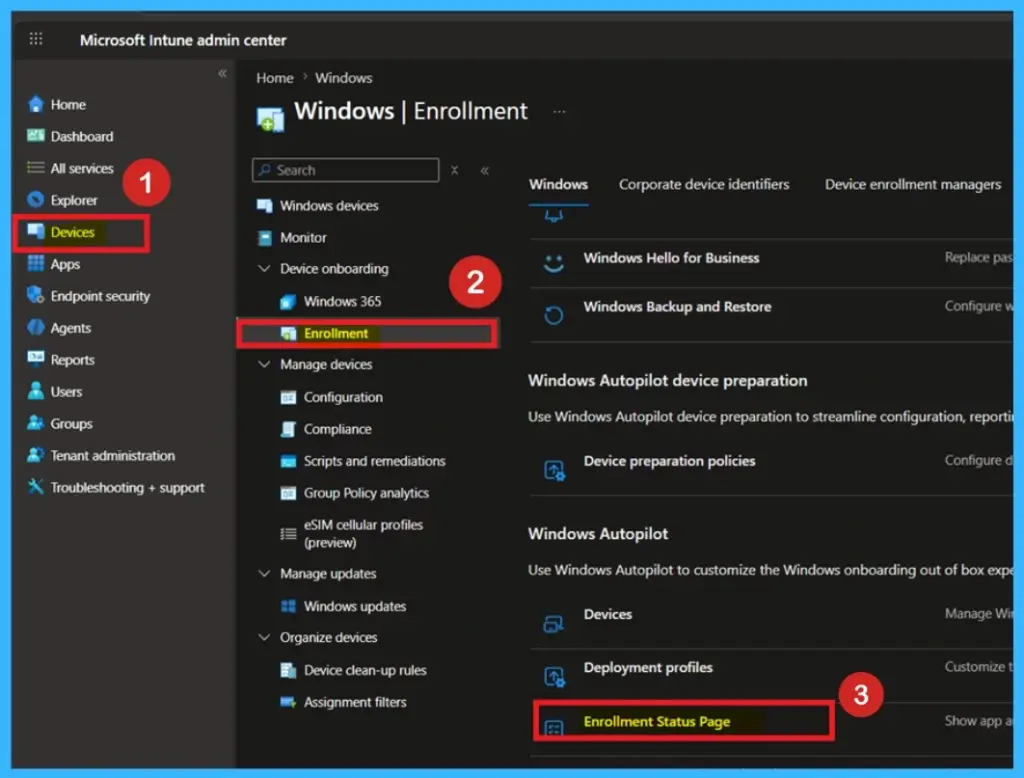The width and height of the screenshot is (1024, 778).
Task: Click the Explorer icon in sidebar
Action: click(x=36, y=200)
